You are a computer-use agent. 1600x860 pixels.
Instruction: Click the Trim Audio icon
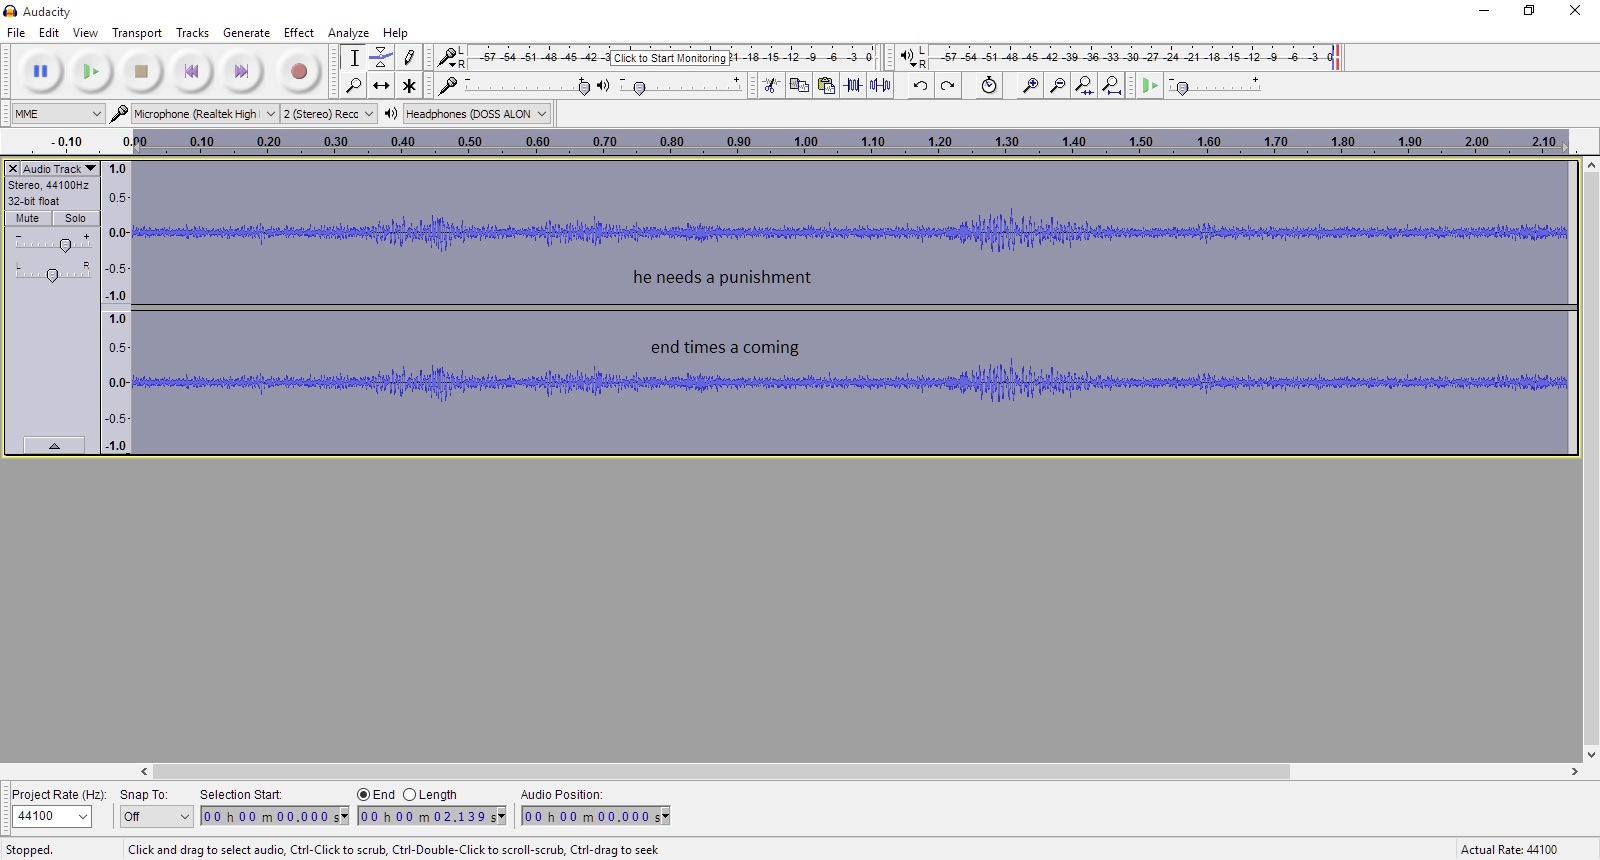tap(853, 86)
